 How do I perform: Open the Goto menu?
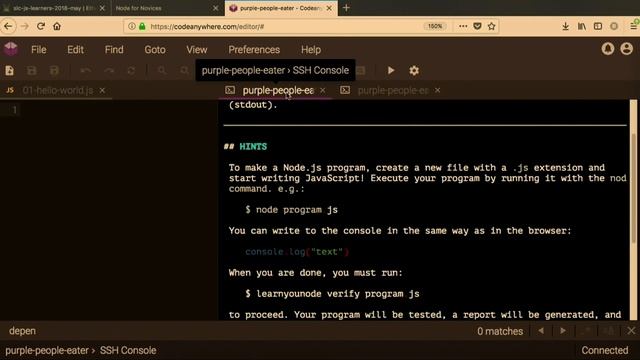(x=155, y=50)
